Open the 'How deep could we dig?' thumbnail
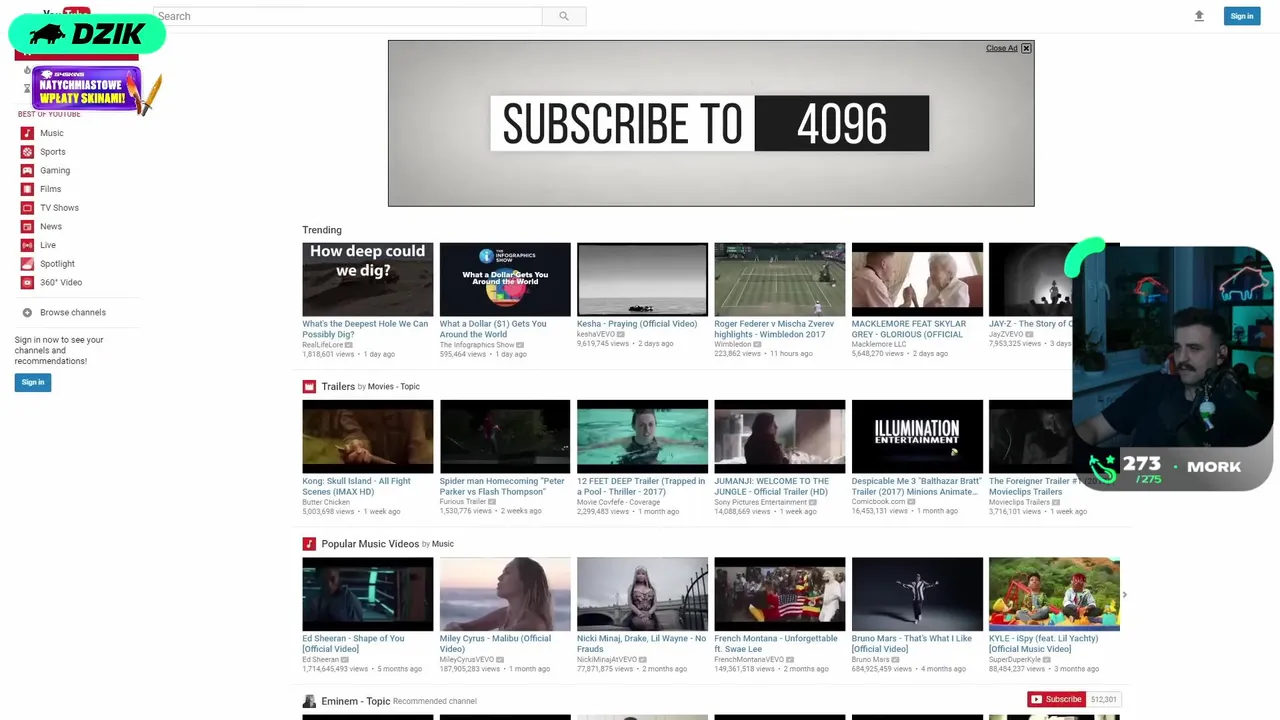The width and height of the screenshot is (1280, 720). click(368, 279)
